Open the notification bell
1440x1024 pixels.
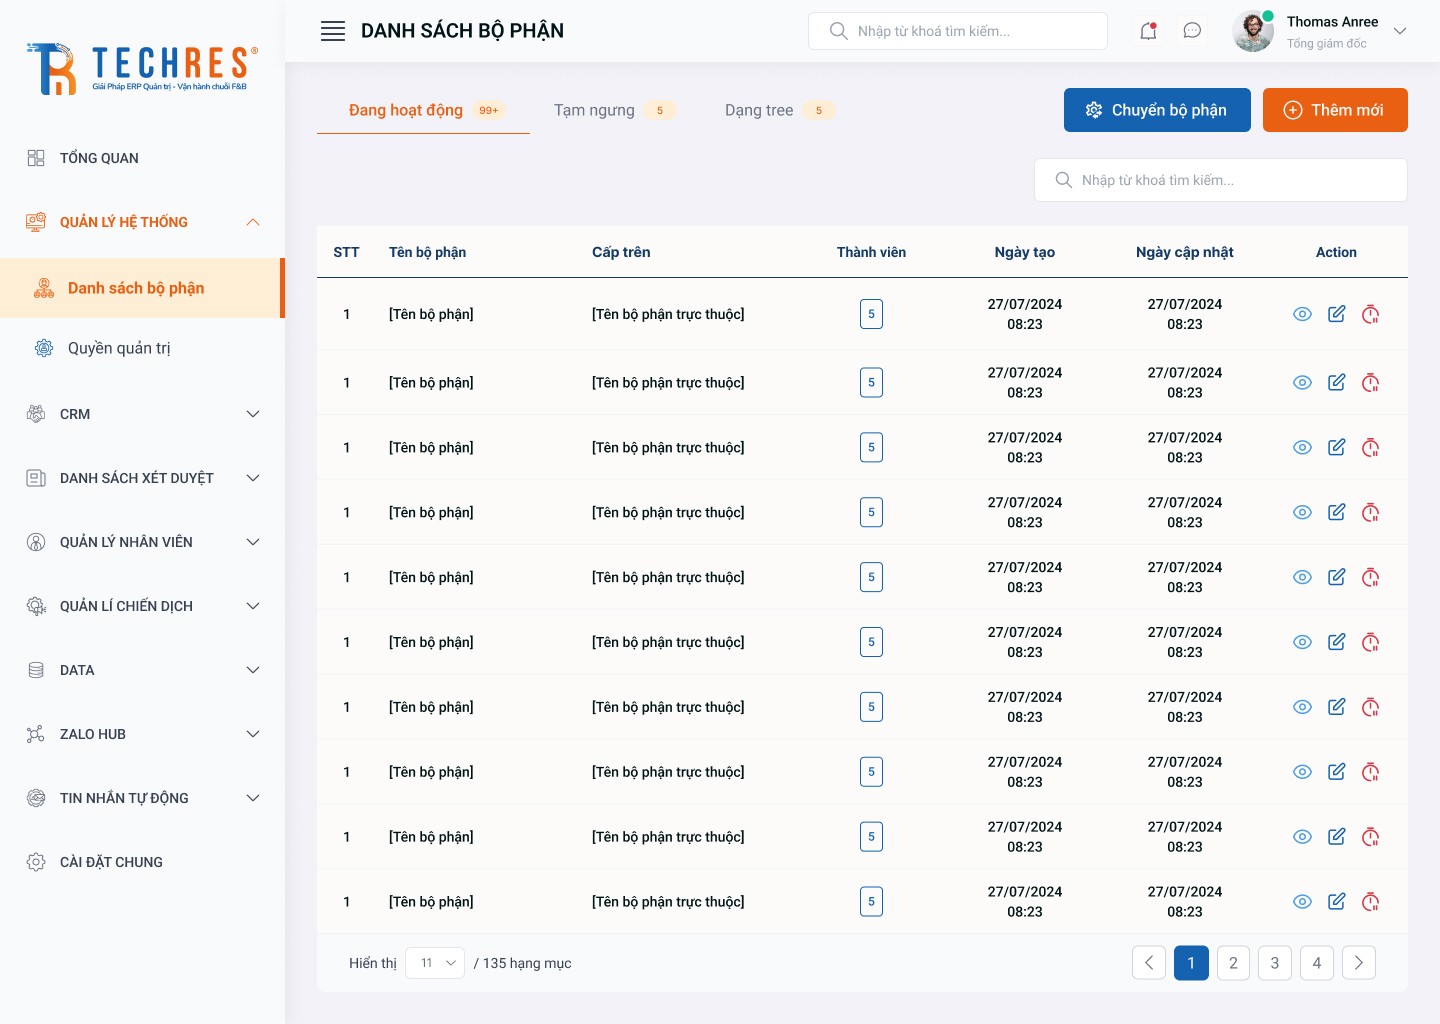[x=1148, y=31]
